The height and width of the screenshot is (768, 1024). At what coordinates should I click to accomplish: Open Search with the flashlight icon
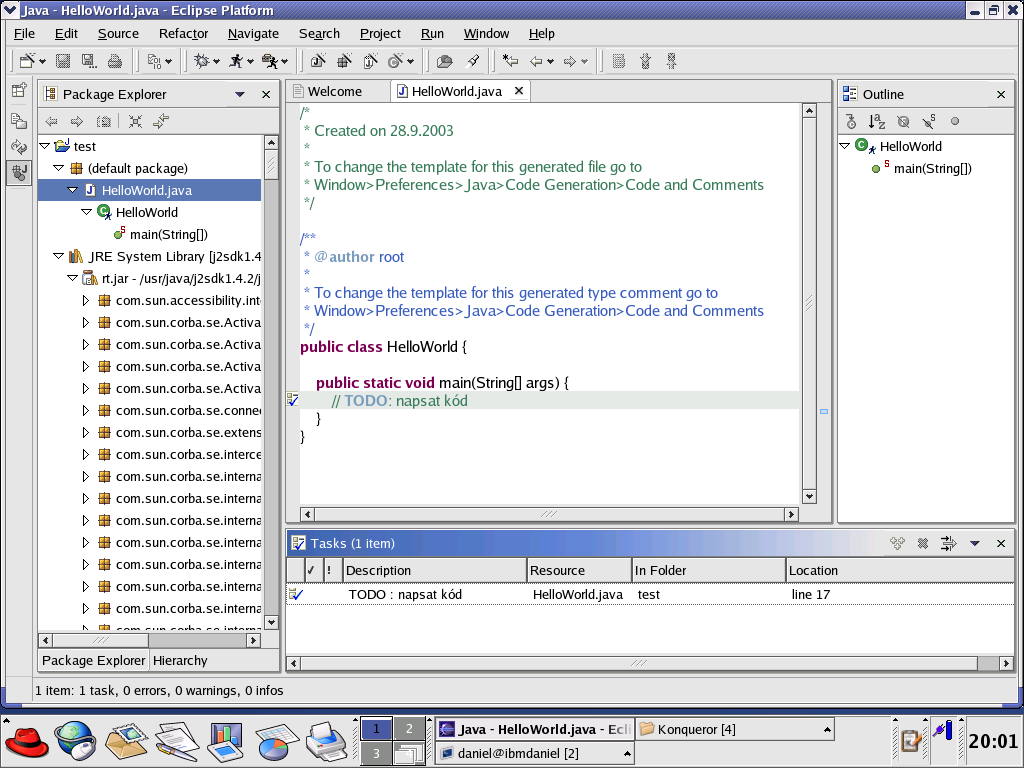pos(473,61)
